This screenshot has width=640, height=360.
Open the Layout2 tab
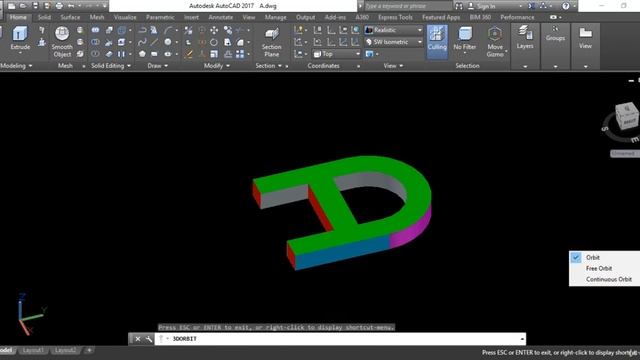click(x=65, y=350)
